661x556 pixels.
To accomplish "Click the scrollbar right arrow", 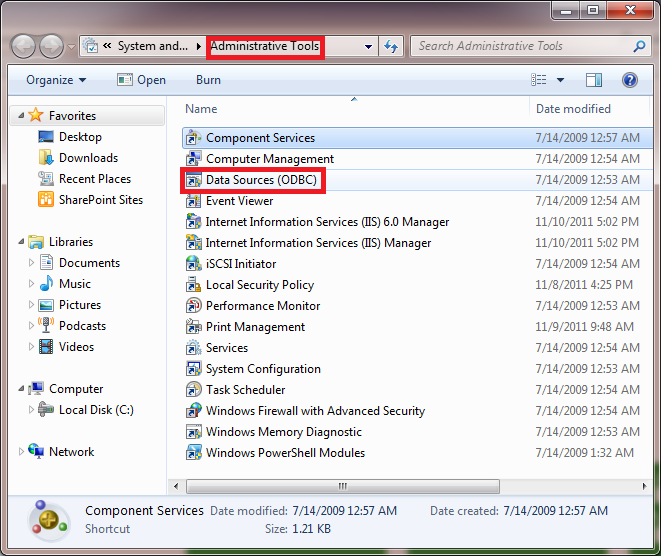I will [645, 486].
